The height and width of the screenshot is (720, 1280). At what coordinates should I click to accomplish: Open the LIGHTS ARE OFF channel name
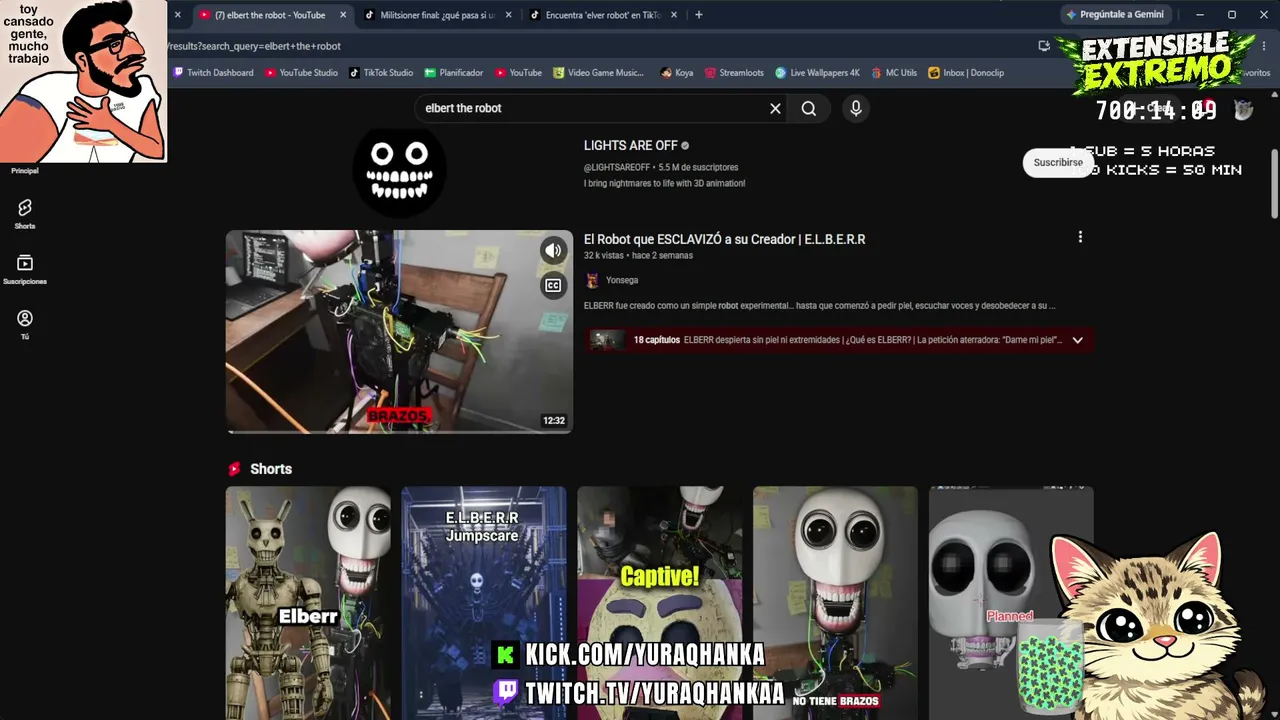(x=631, y=146)
